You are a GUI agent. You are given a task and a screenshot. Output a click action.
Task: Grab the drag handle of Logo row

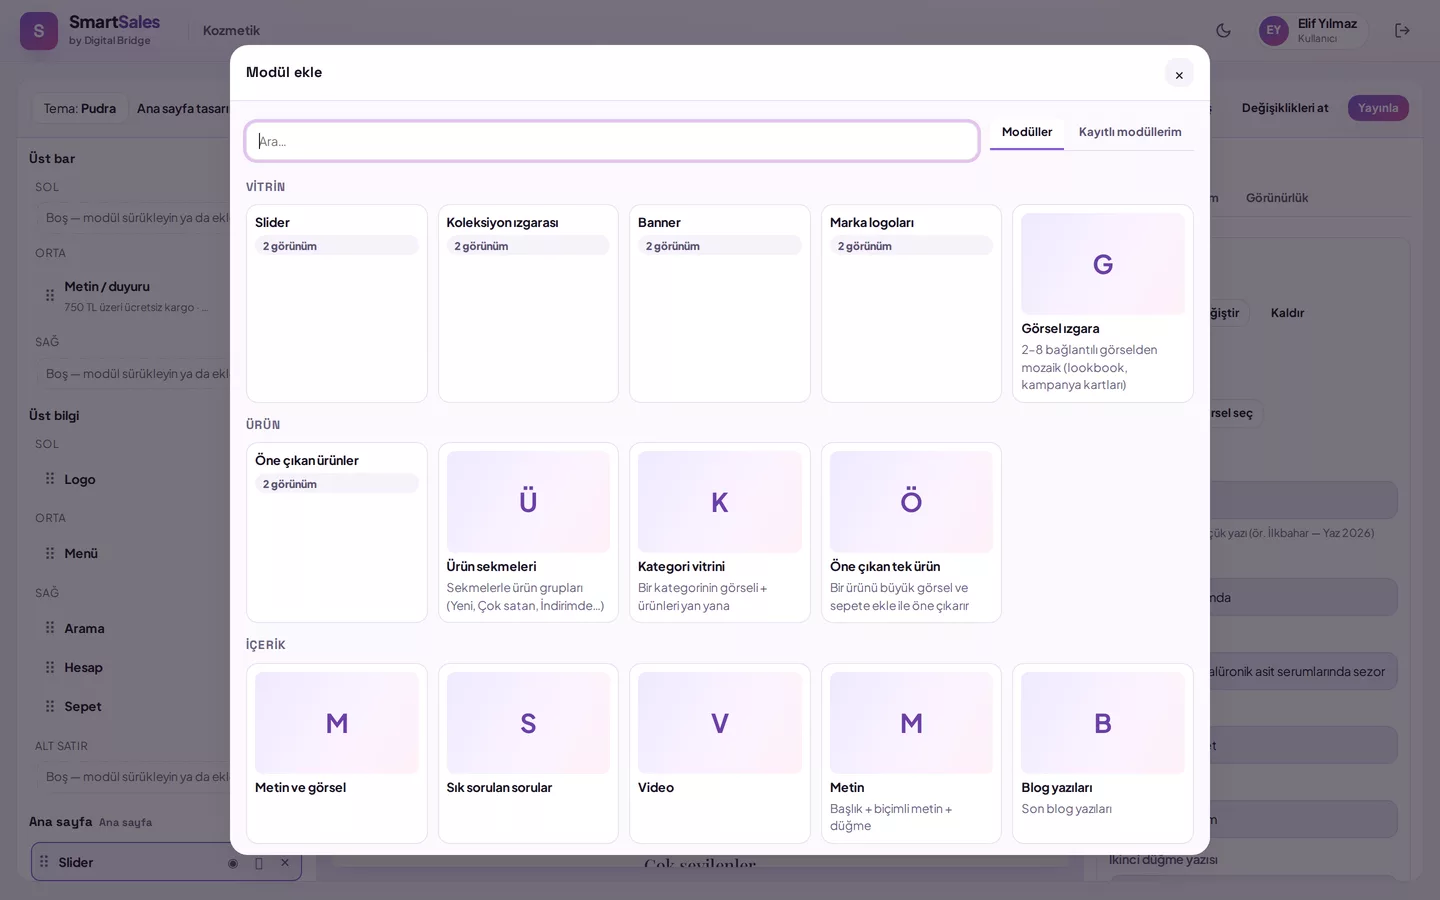[50, 479]
